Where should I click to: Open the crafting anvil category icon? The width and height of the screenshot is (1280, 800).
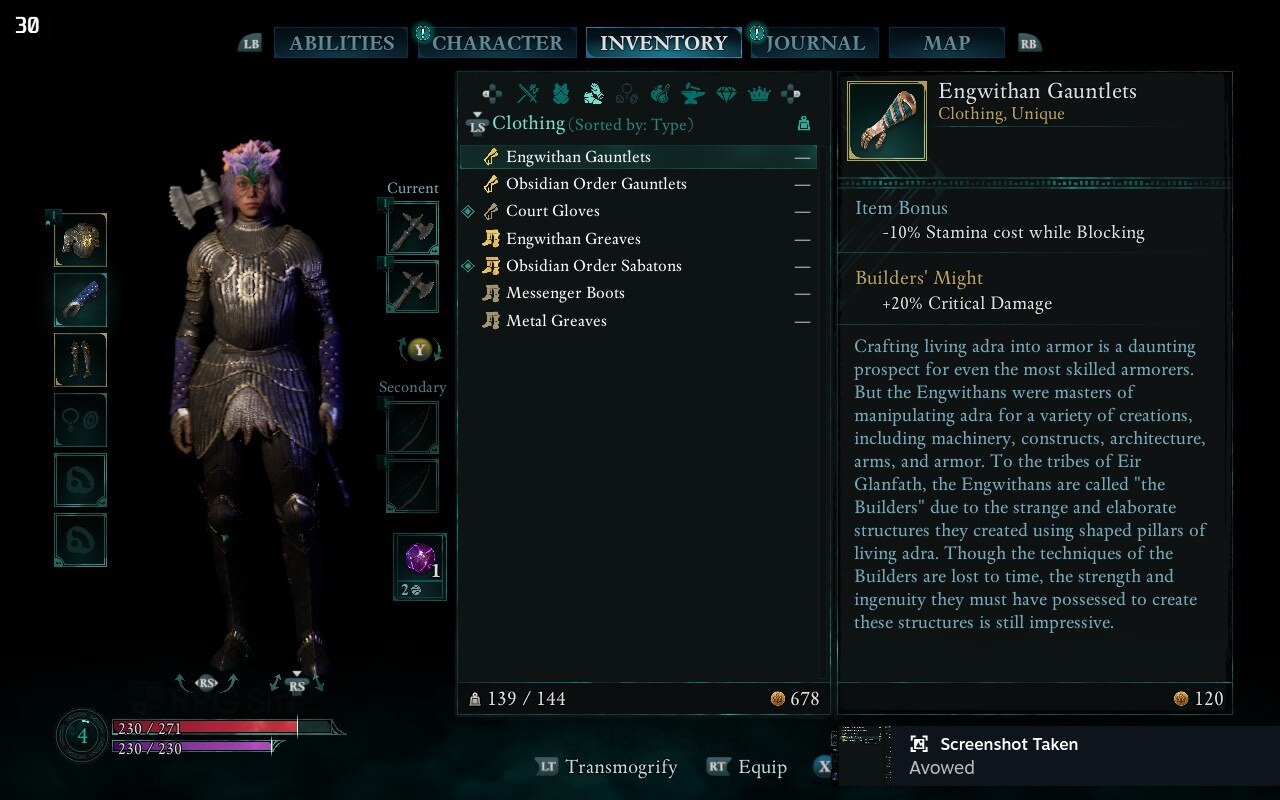692,94
